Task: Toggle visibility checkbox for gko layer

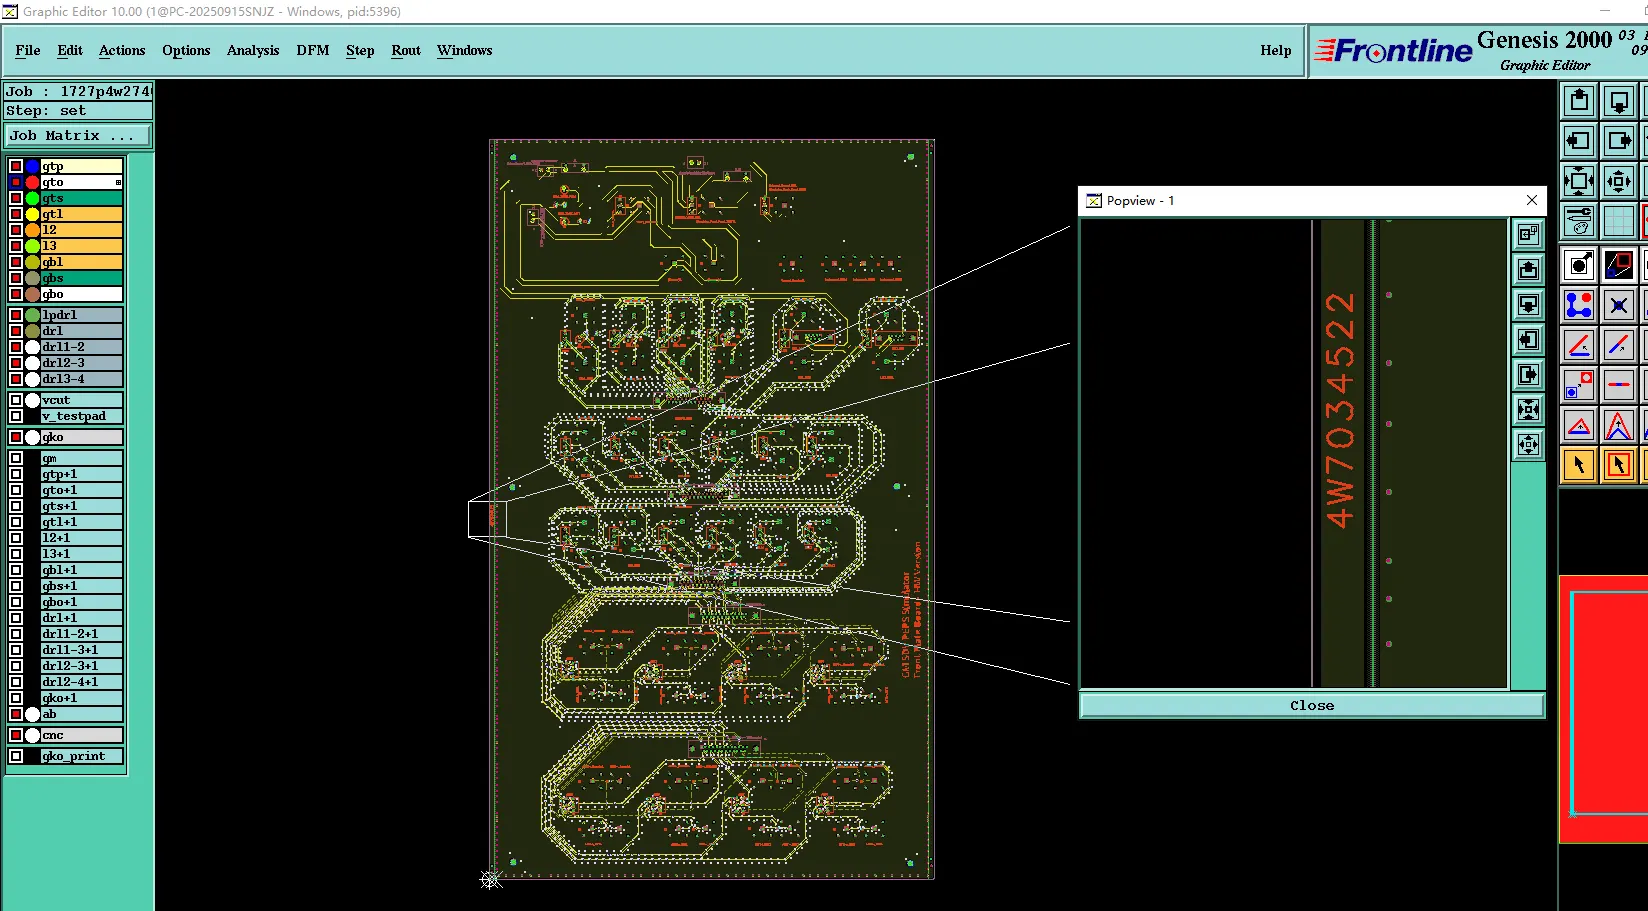Action: pyautogui.click(x=16, y=437)
